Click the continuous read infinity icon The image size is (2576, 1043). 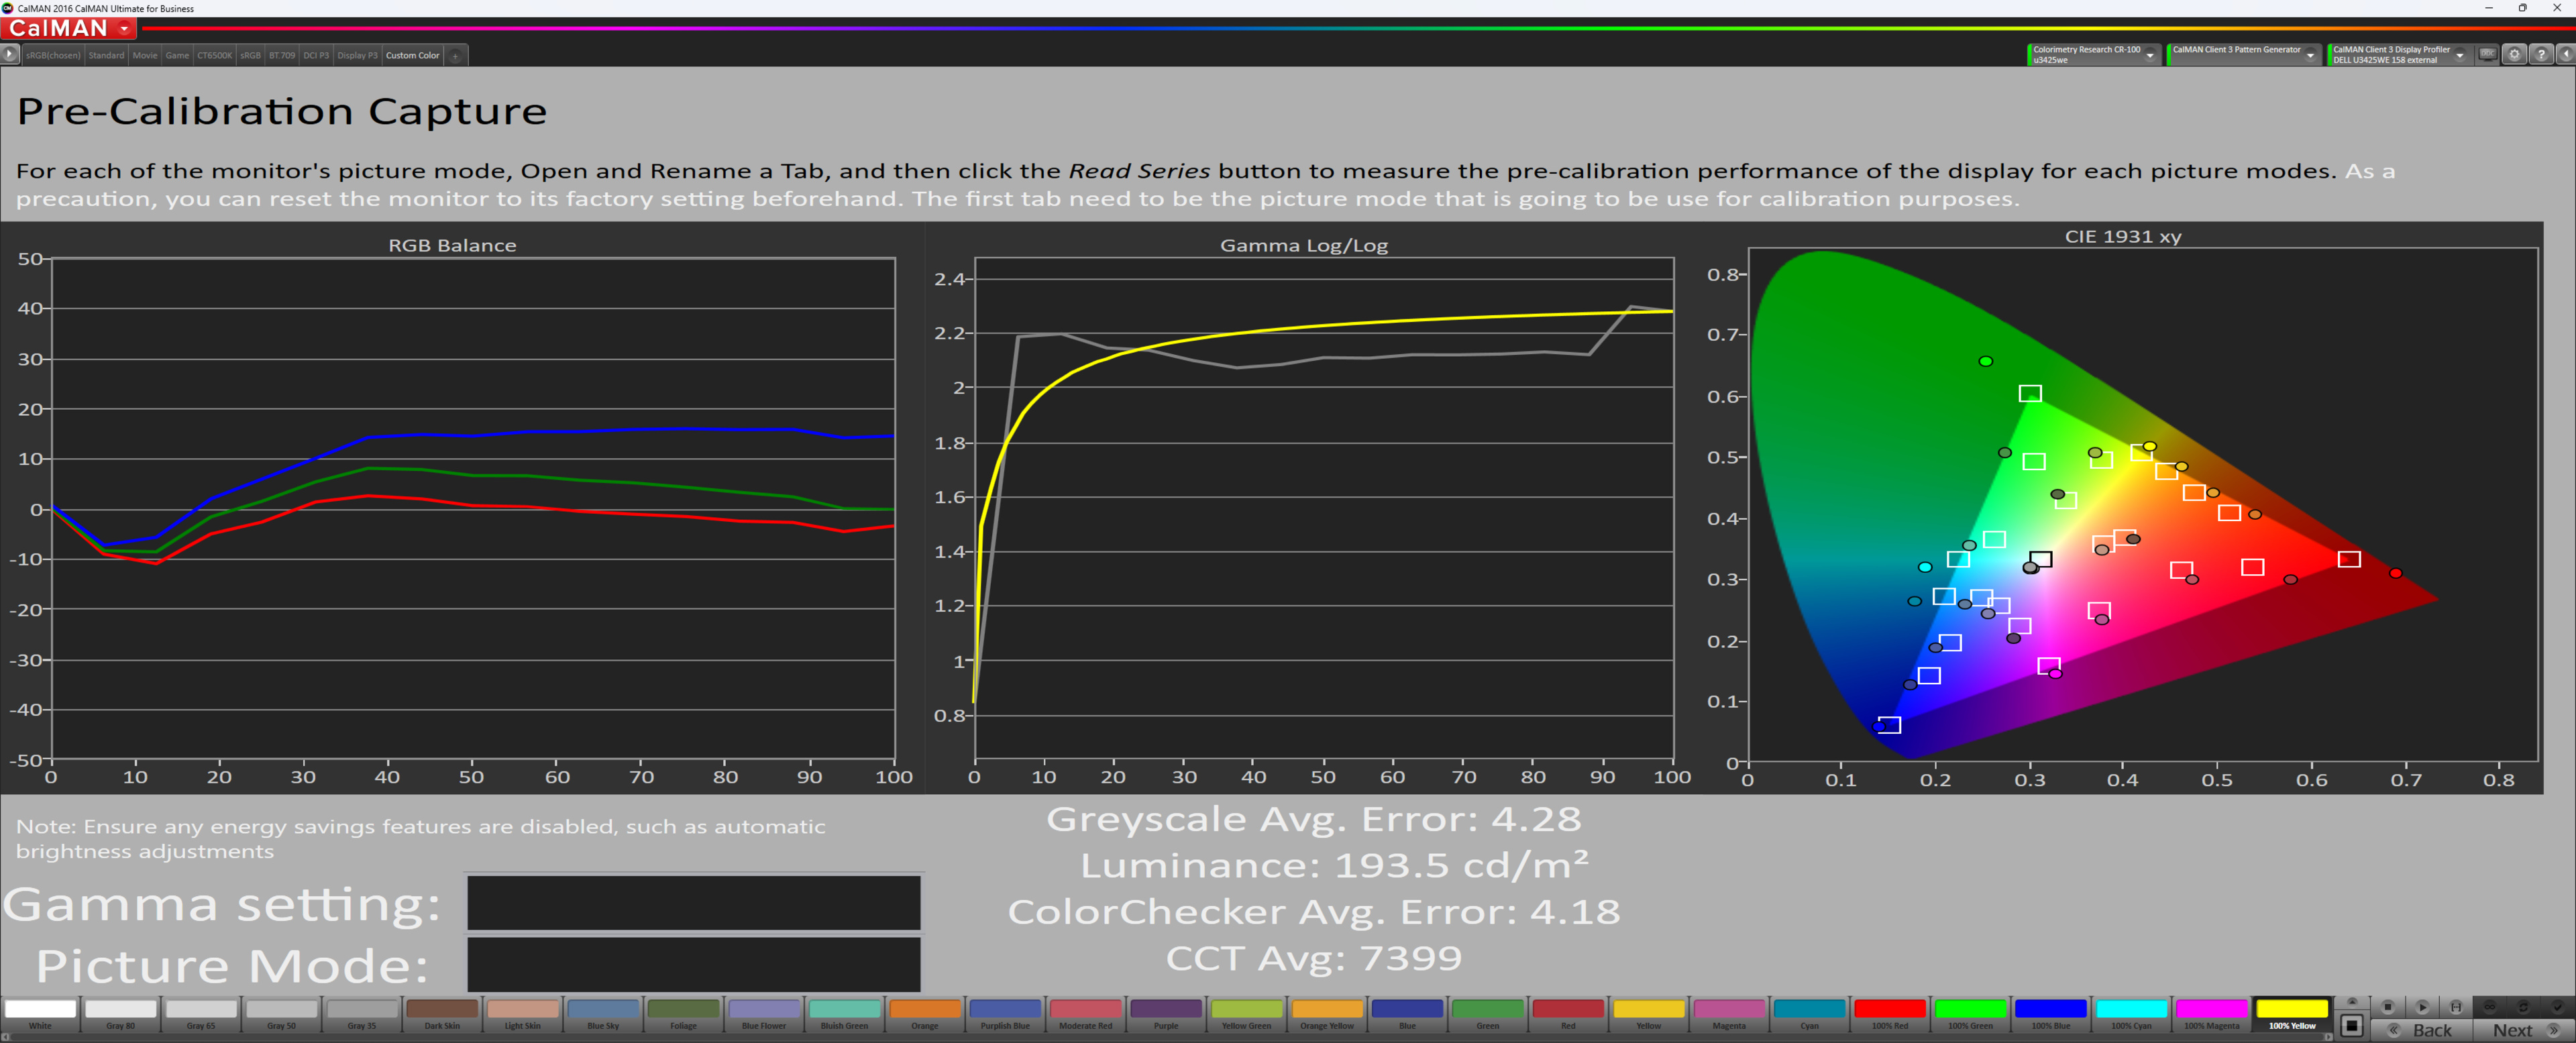pyautogui.click(x=2490, y=1007)
